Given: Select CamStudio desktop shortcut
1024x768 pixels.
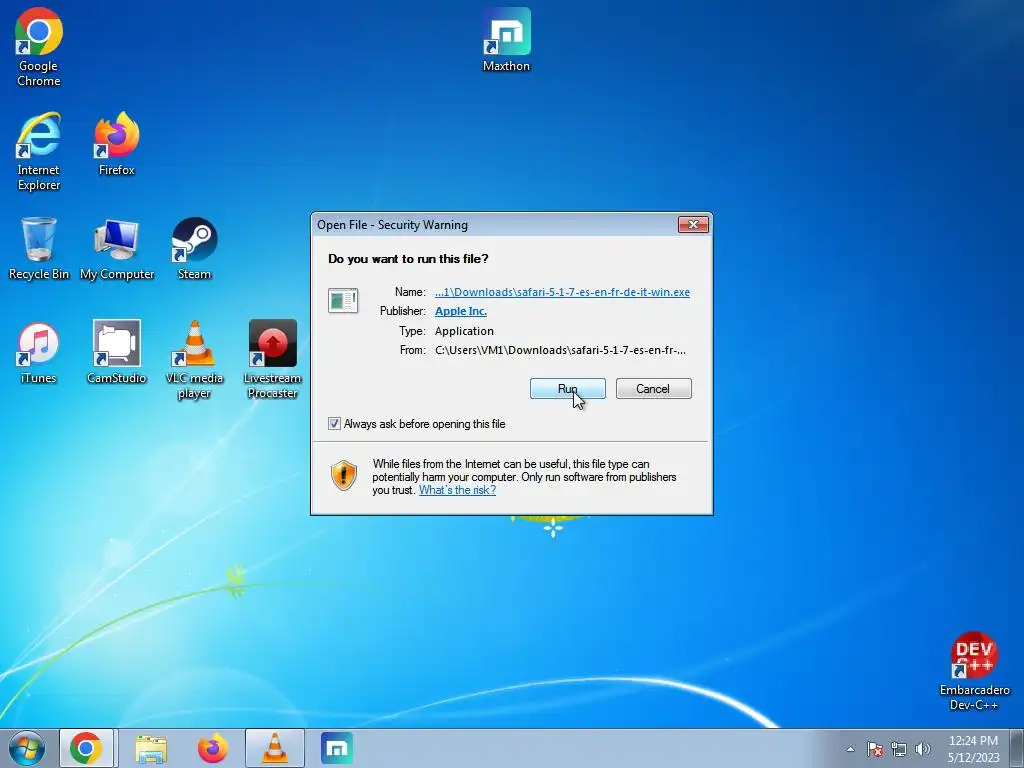Looking at the screenshot, I should pyautogui.click(x=116, y=353).
